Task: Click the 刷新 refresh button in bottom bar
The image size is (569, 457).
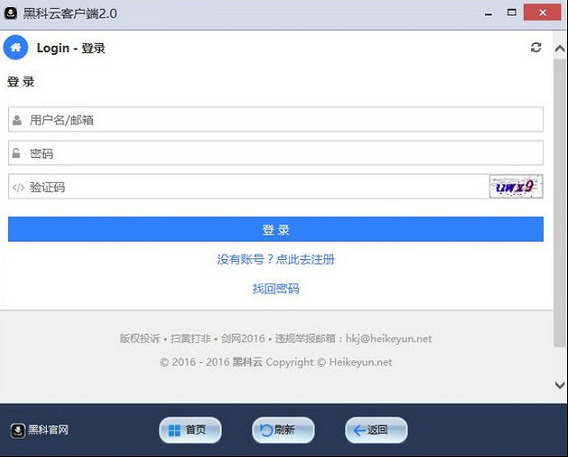Action: 283,430
